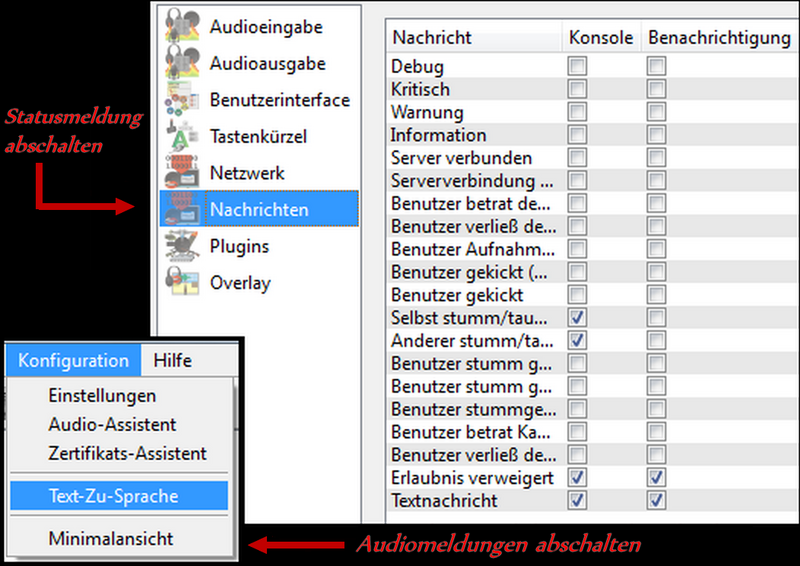
Task: Enable Konsole for the Information row
Action: [577, 135]
